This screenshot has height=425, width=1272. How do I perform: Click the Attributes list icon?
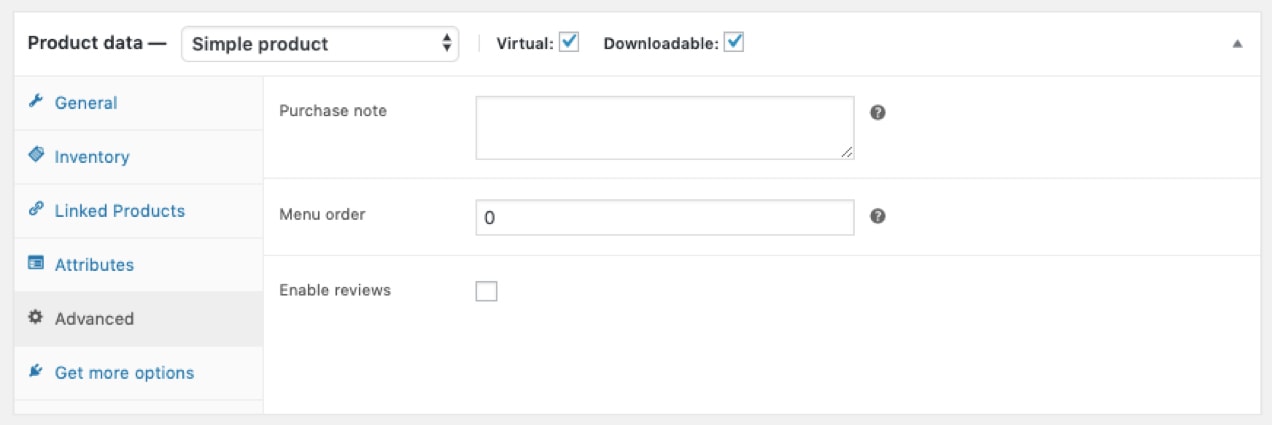36,264
